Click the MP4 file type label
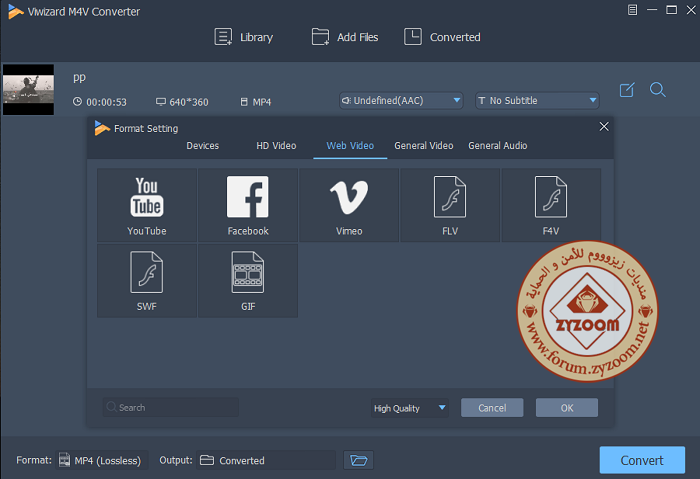 pos(262,102)
